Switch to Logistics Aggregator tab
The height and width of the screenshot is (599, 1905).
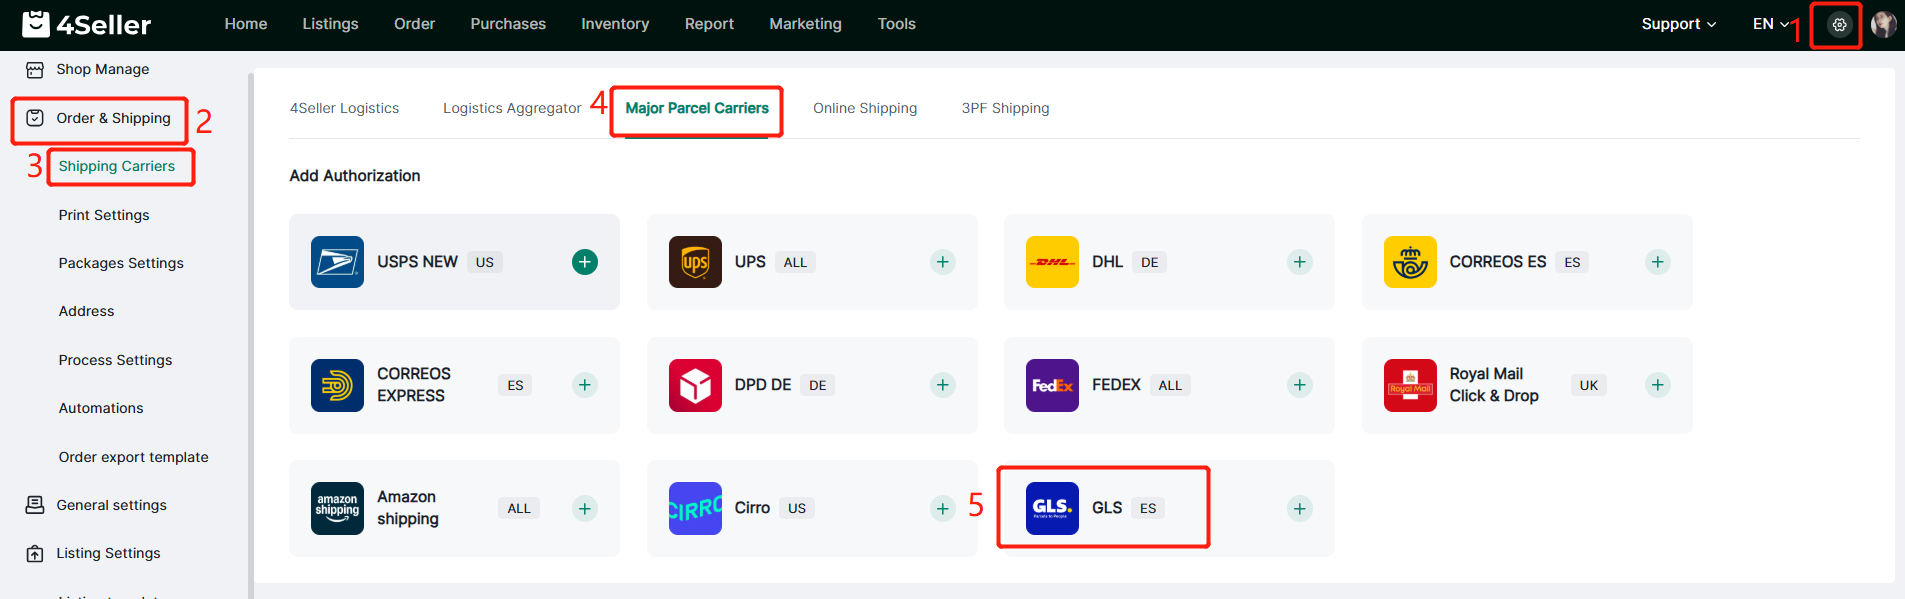[x=512, y=108]
